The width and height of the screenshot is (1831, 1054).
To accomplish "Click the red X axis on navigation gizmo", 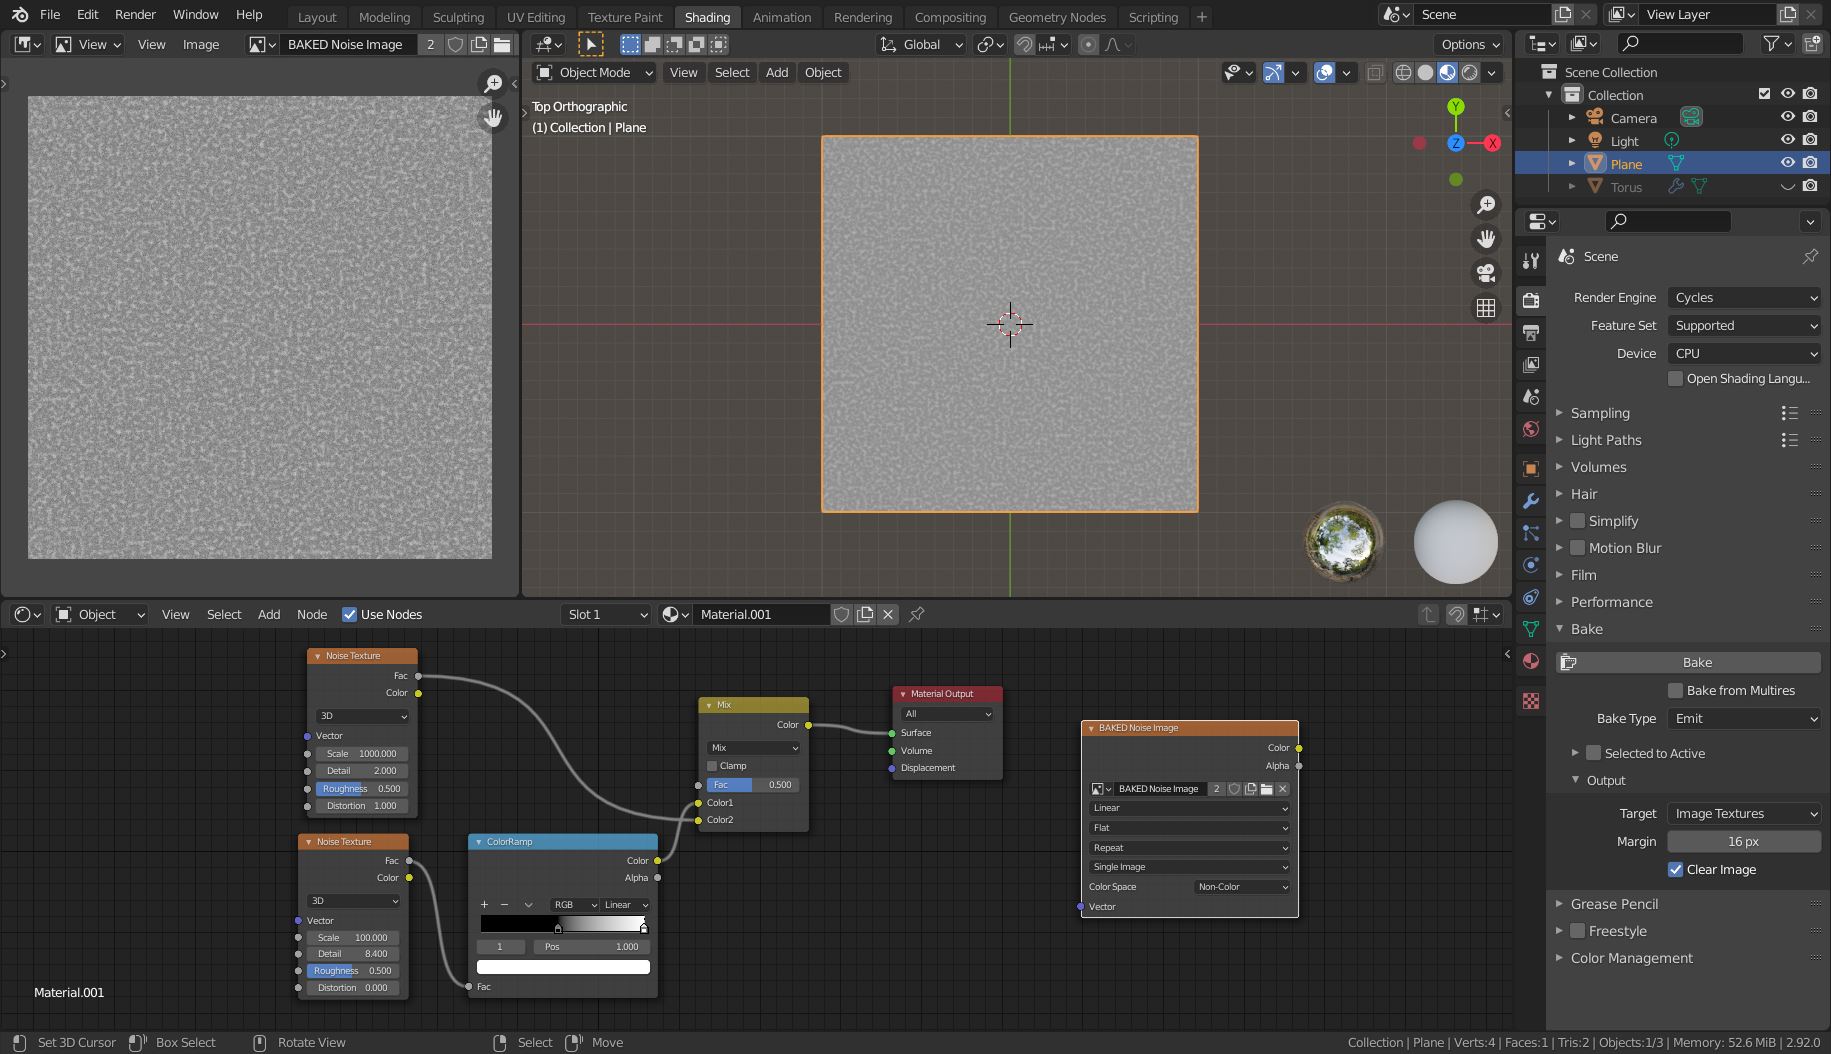I will tap(1492, 143).
